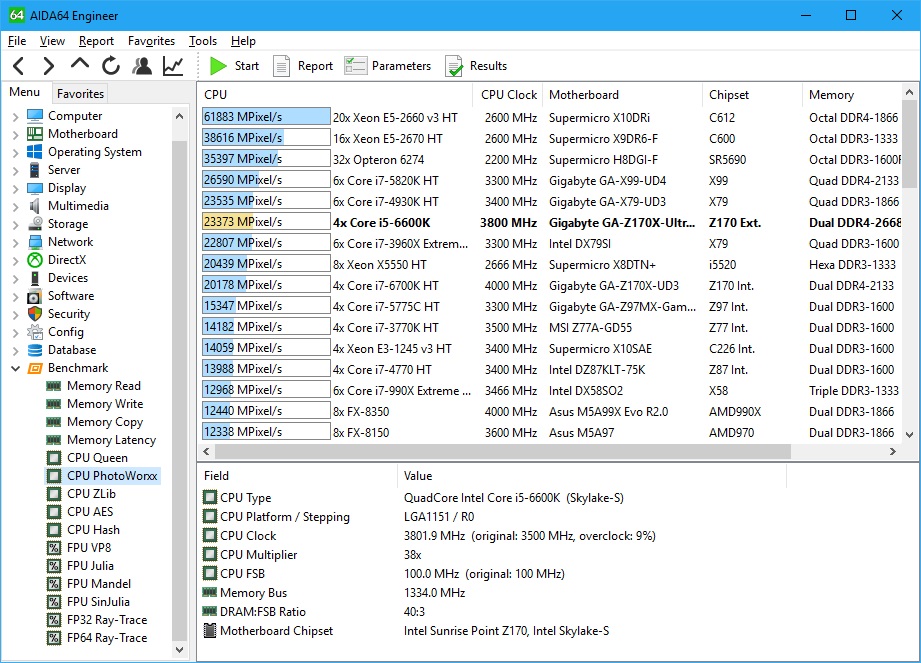Open the graph chart toolbar icon
Viewport: 921px width, 663px height.
click(173, 66)
